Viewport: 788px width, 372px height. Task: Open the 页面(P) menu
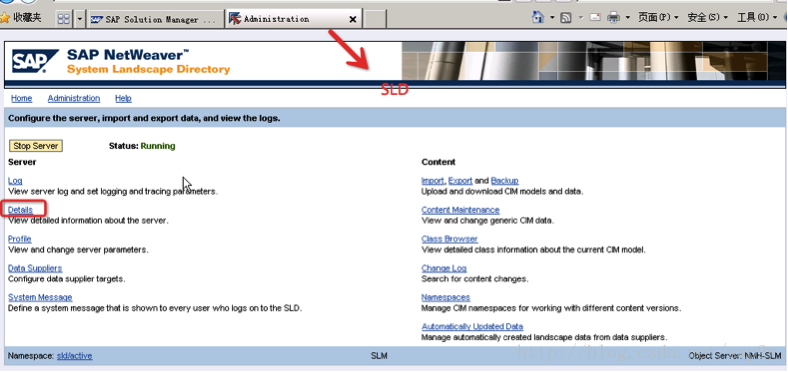[x=658, y=18]
